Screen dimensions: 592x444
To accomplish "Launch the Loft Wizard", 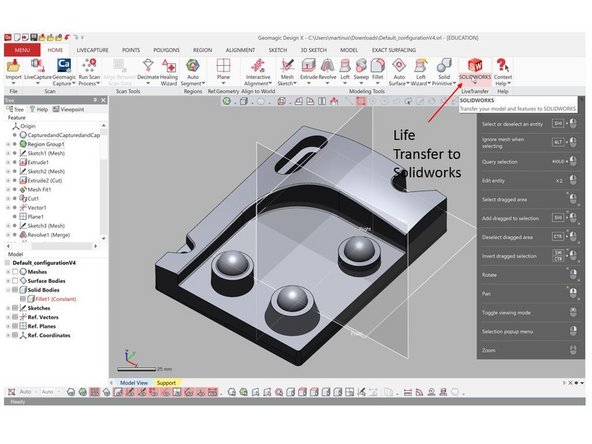I will click(421, 66).
